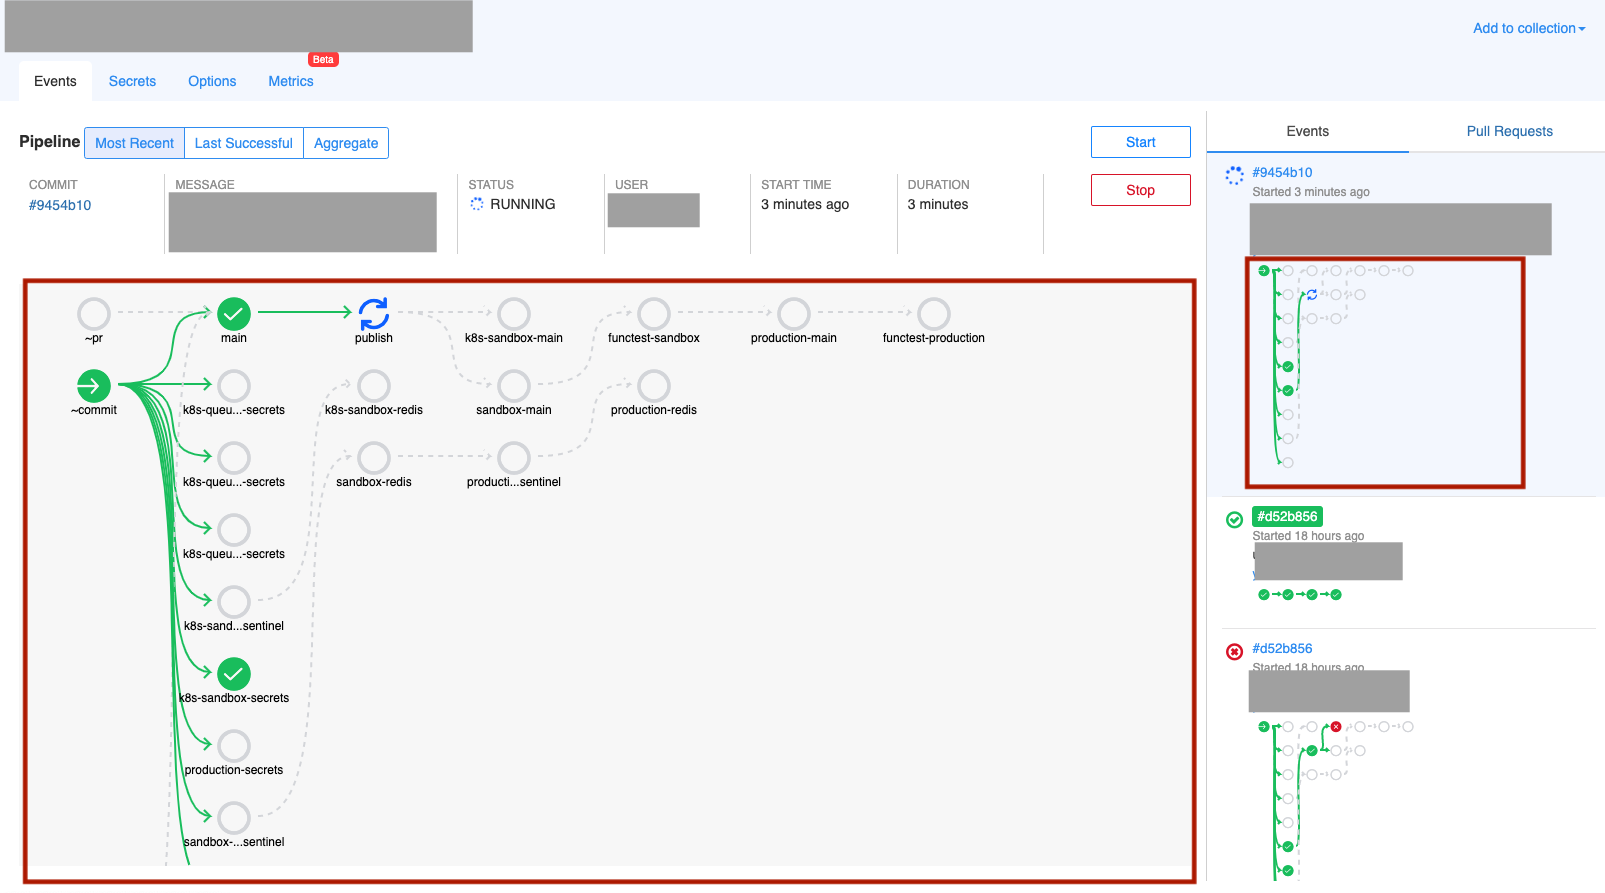Viewport: 1605px width, 893px height.
Task: Click the red failure icon beside #d52b856
Action: point(1235,651)
